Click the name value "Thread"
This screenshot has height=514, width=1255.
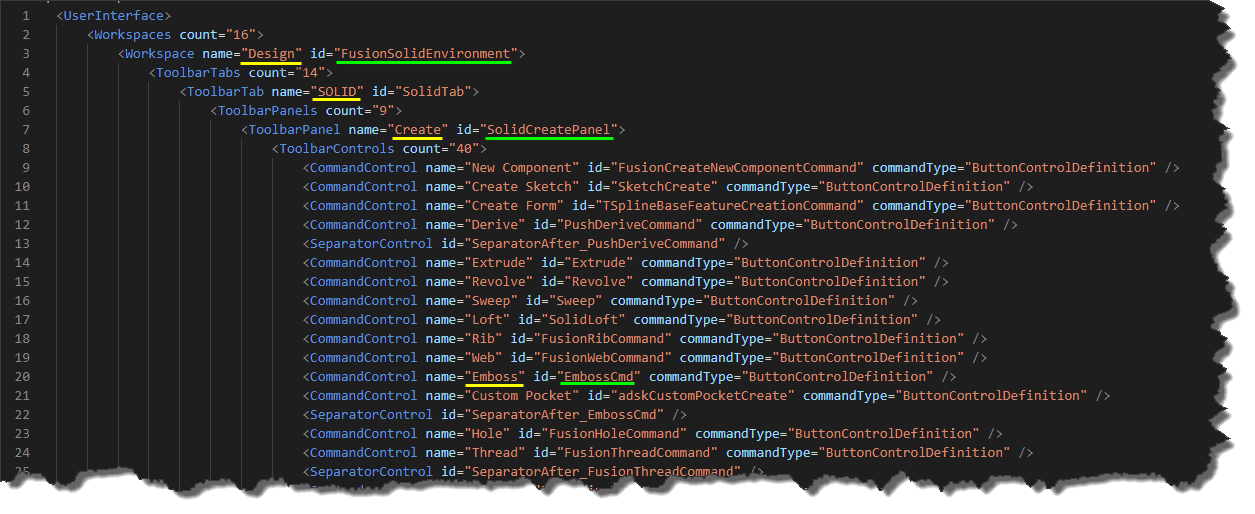click(495, 452)
